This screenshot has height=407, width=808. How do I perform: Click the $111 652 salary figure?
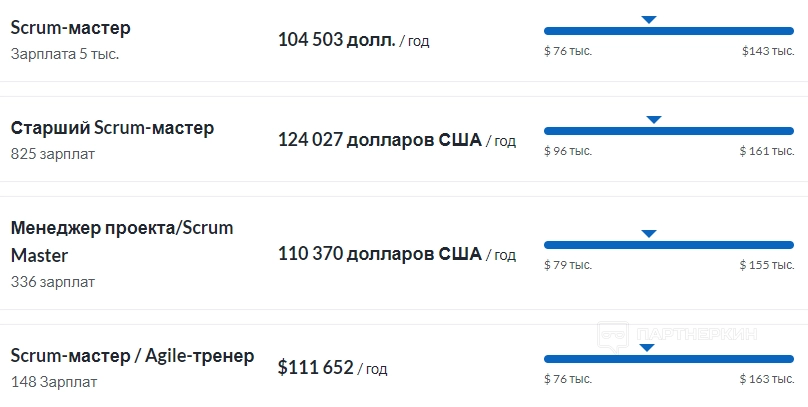[x=316, y=368]
